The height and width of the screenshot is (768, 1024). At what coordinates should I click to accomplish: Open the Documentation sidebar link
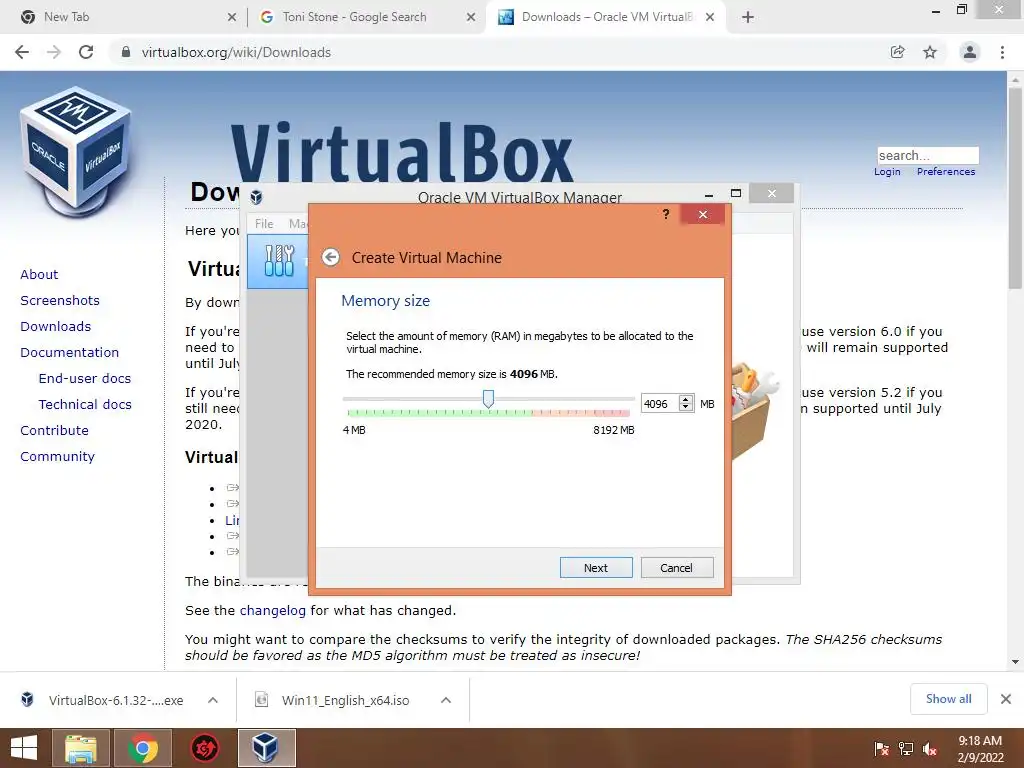click(70, 353)
